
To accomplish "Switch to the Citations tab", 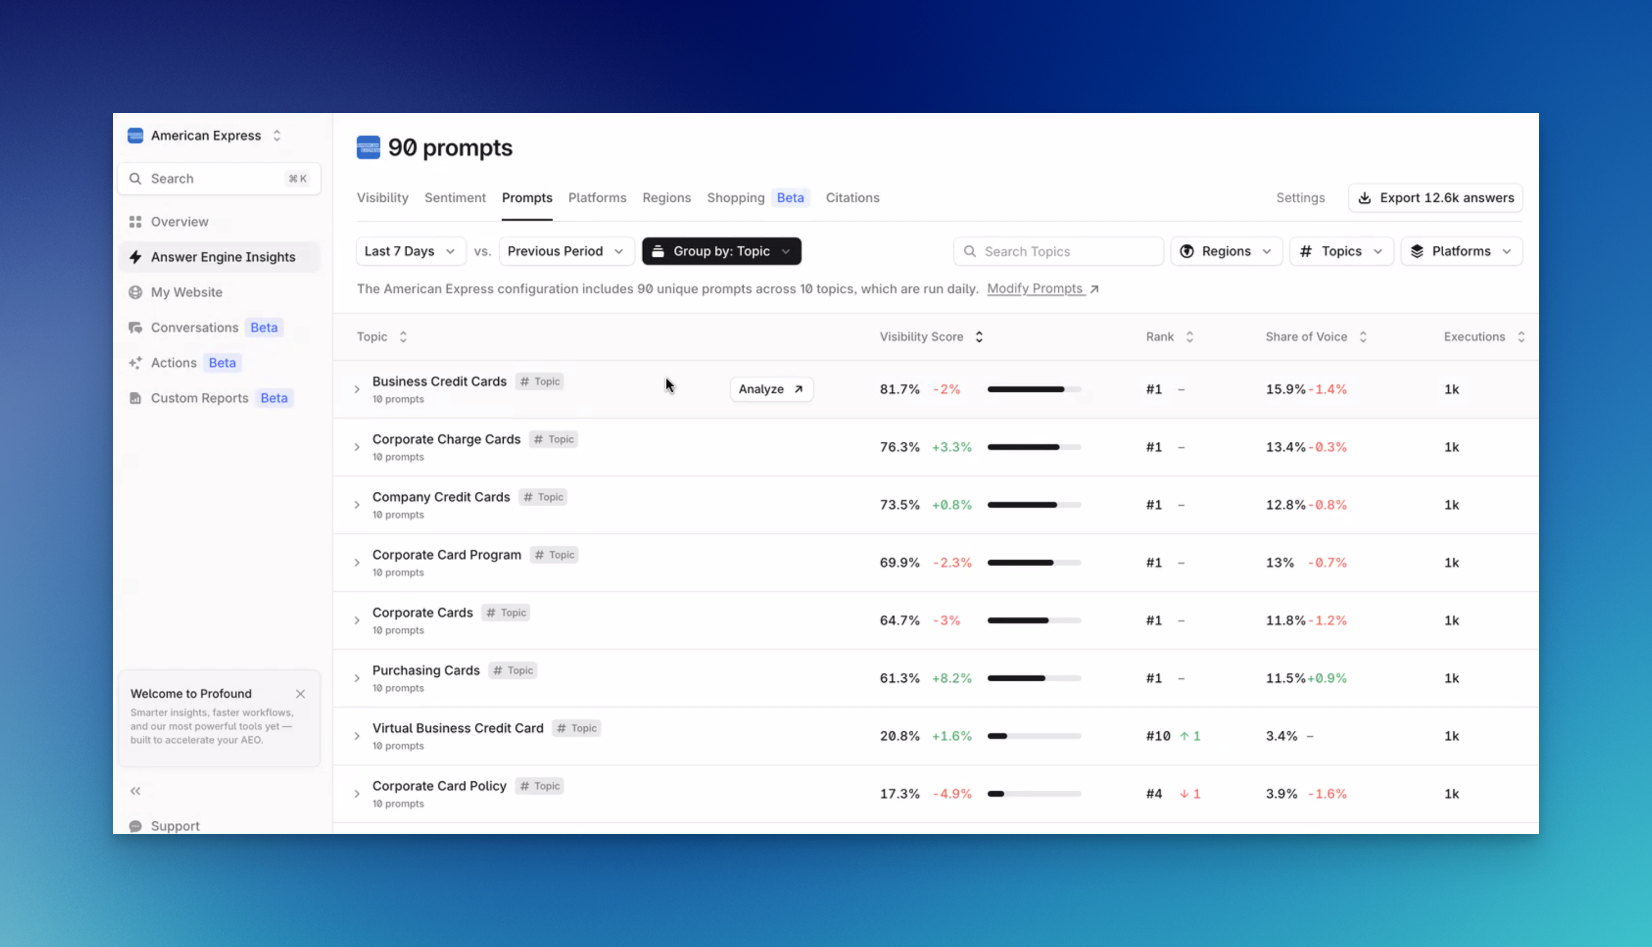I will point(853,198).
